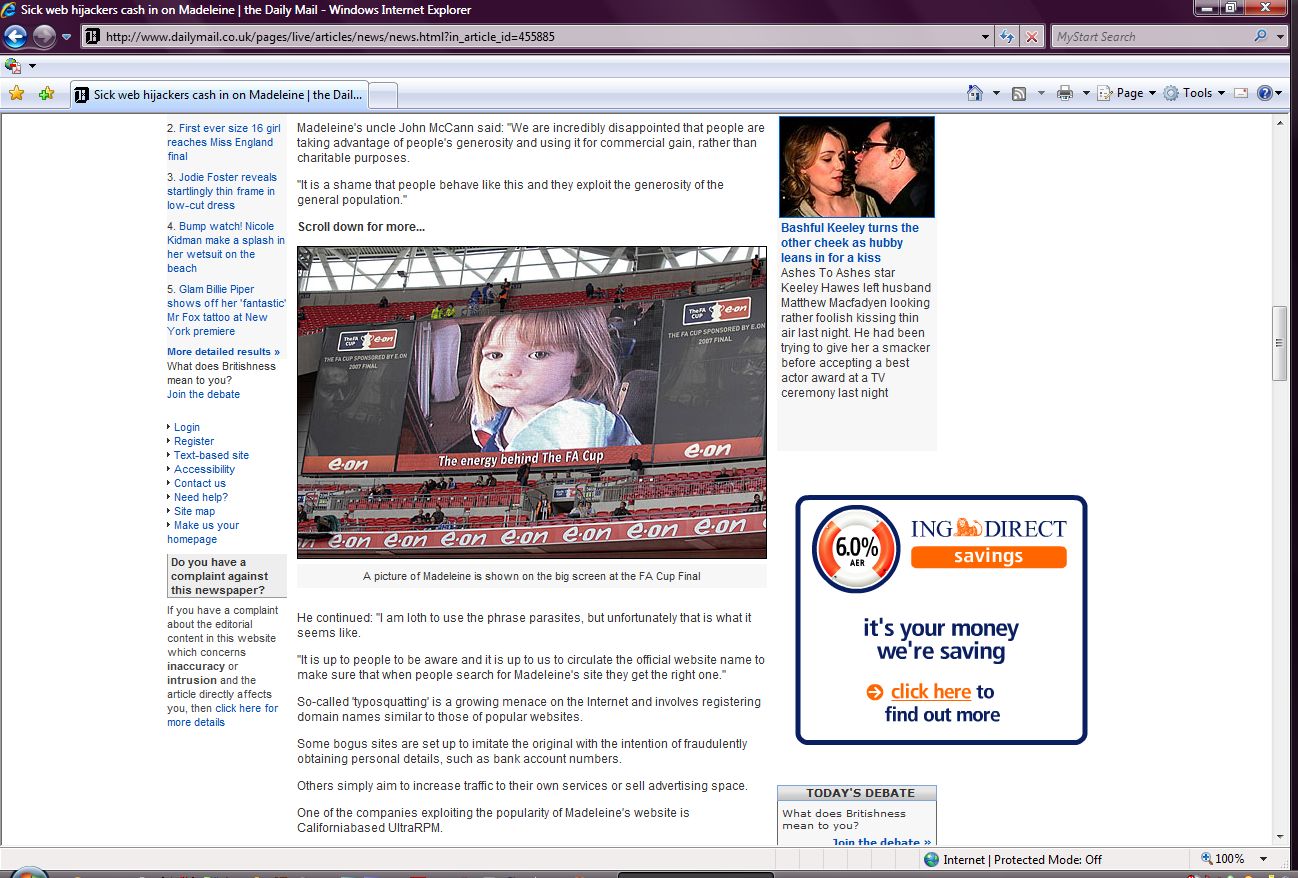Click the Stop loading X icon
The height and width of the screenshot is (878, 1298).
point(1032,37)
